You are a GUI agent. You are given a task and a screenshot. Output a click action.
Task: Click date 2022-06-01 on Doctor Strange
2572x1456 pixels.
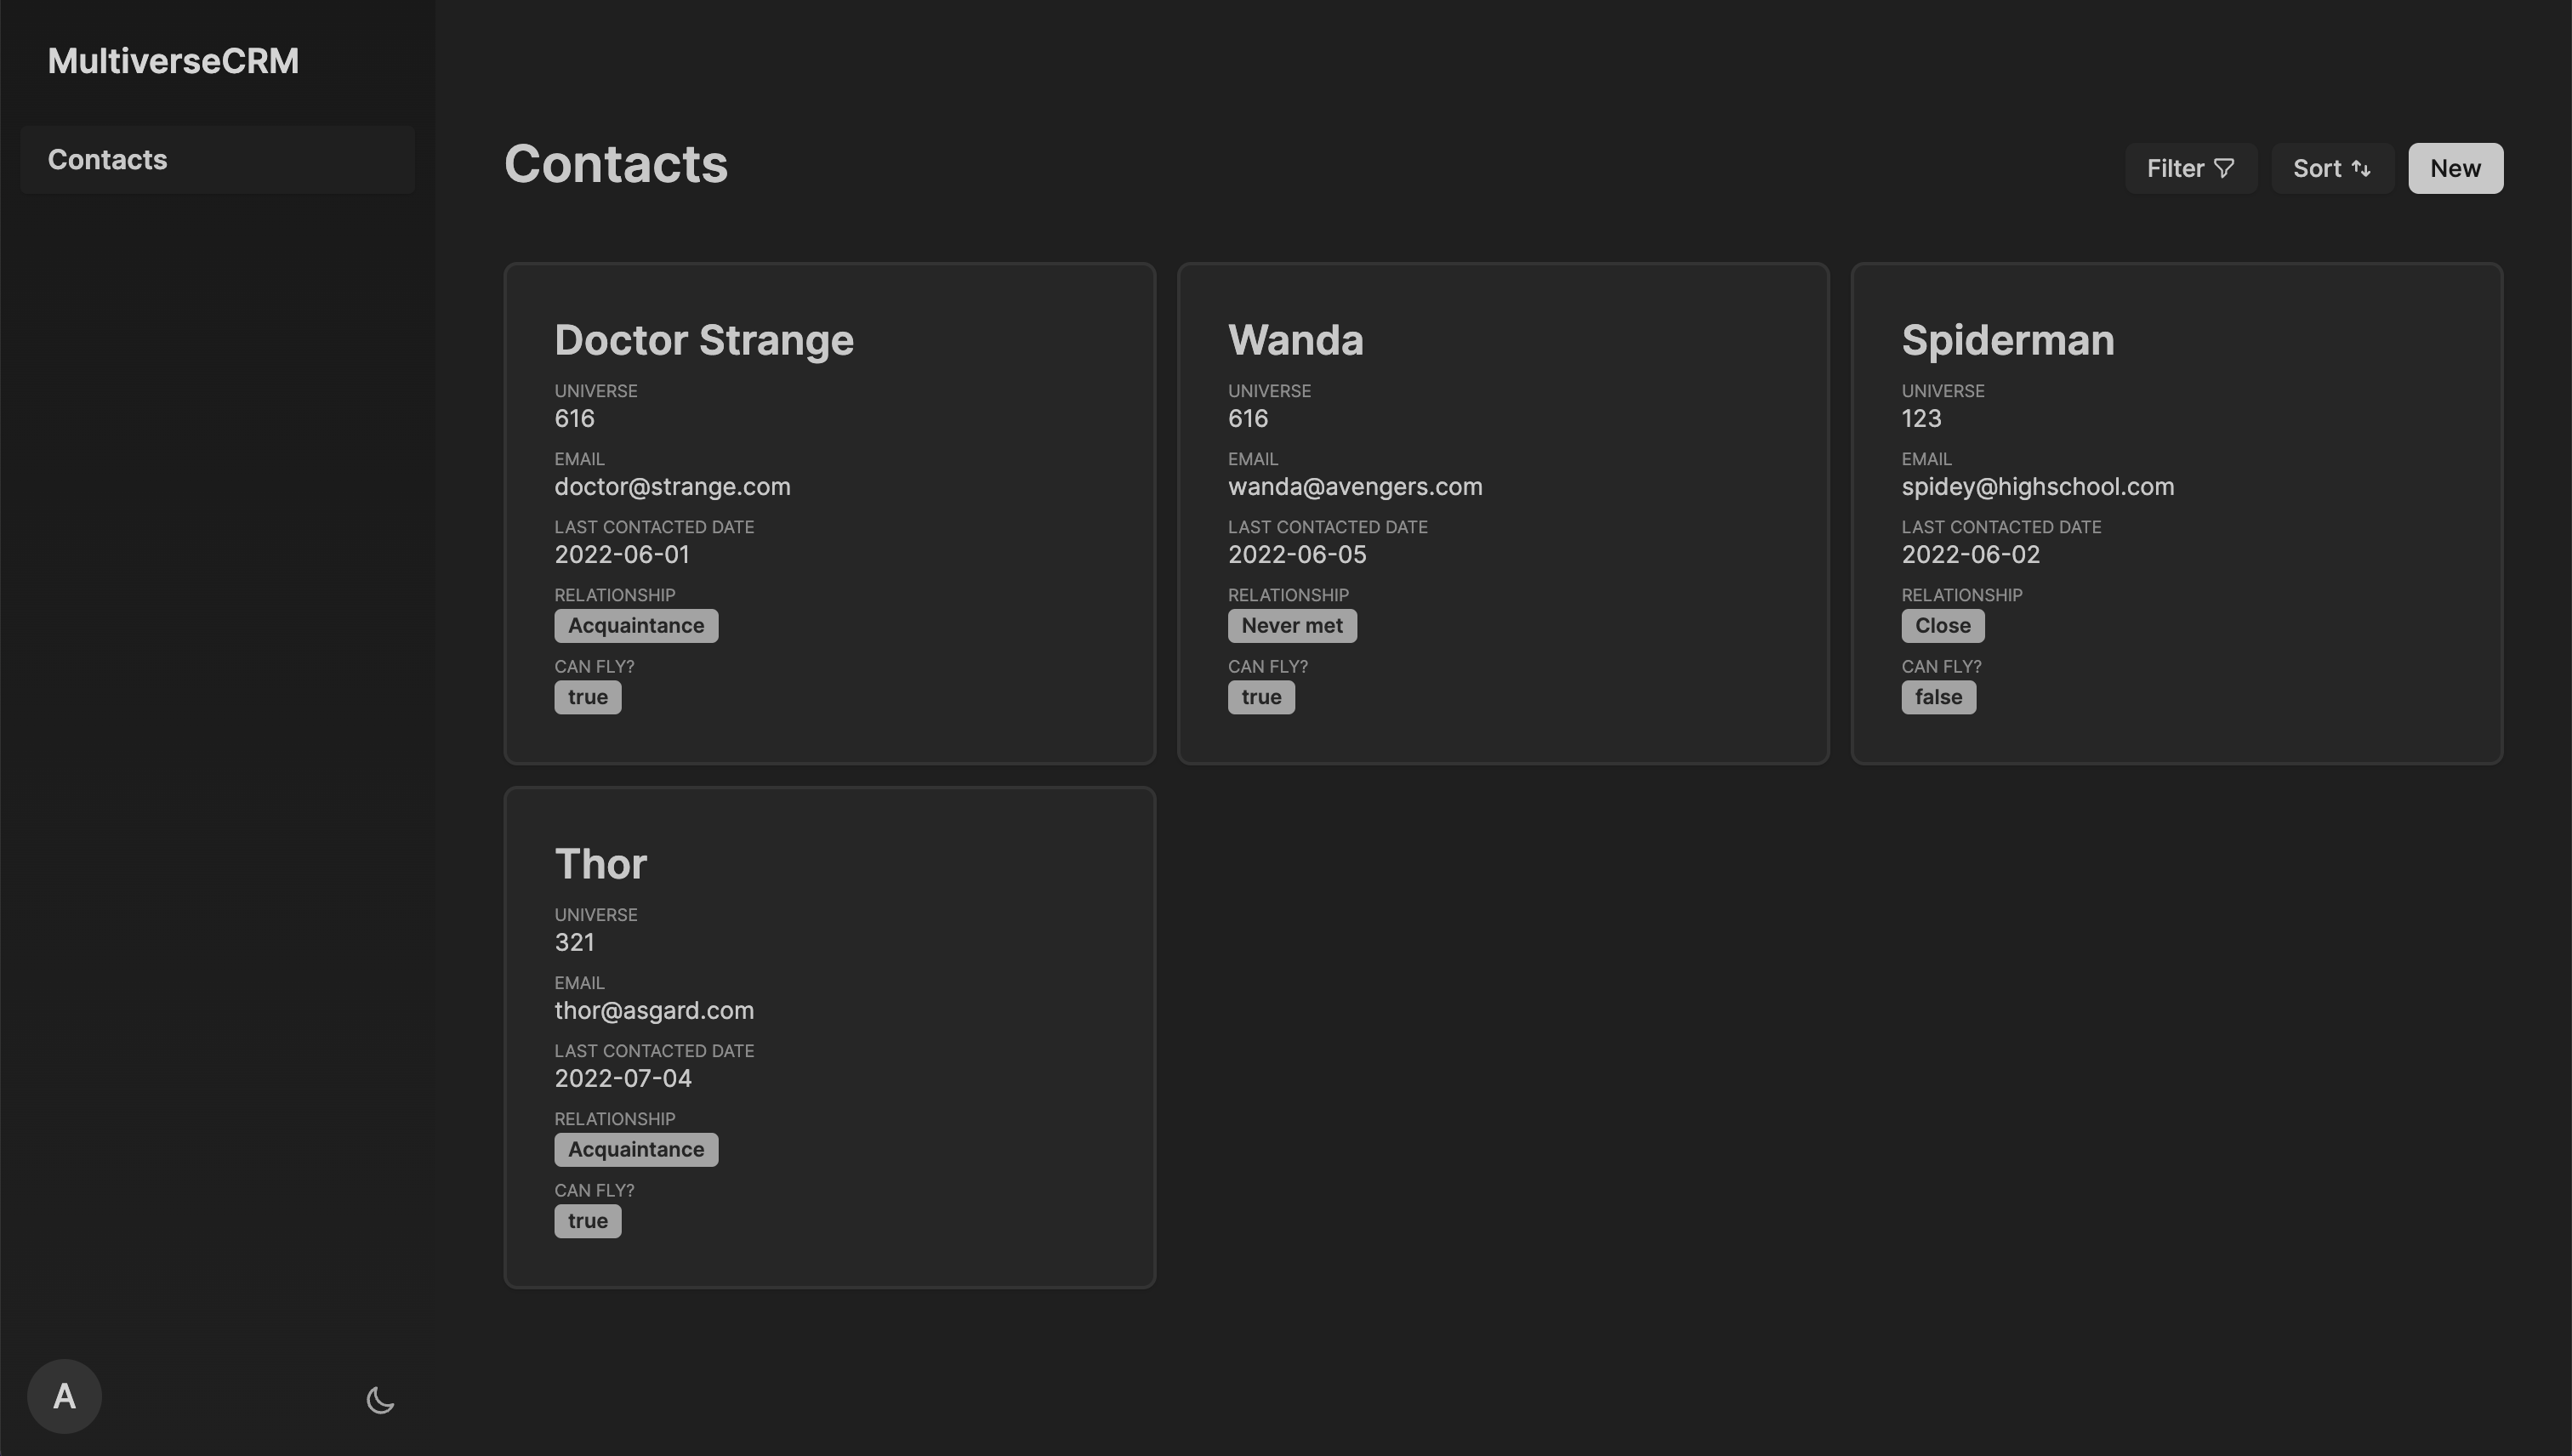tap(622, 555)
